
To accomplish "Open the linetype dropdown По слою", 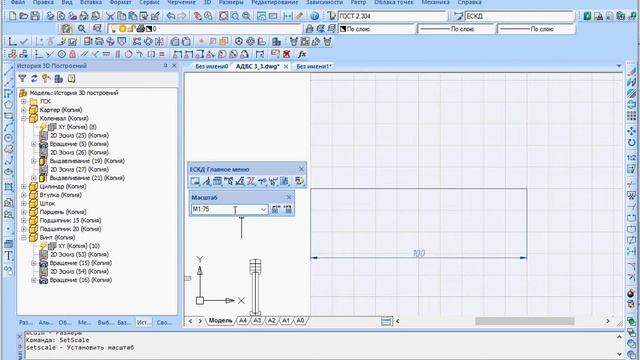I will click(456, 29).
